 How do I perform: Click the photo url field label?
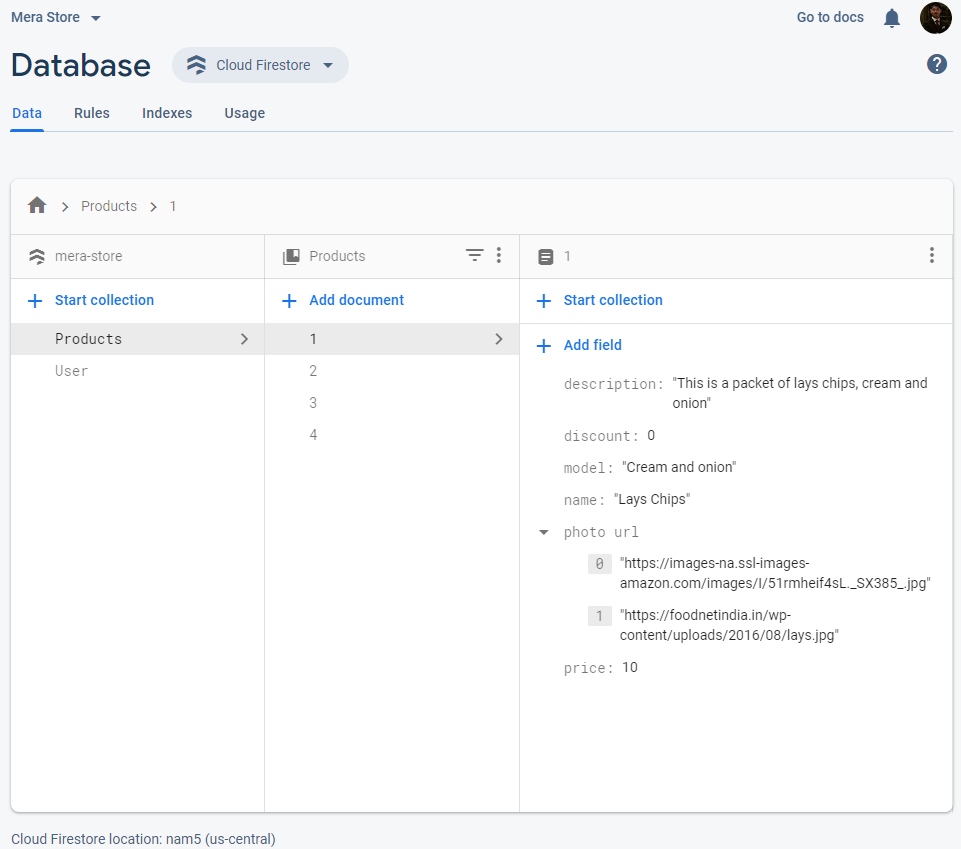point(601,532)
